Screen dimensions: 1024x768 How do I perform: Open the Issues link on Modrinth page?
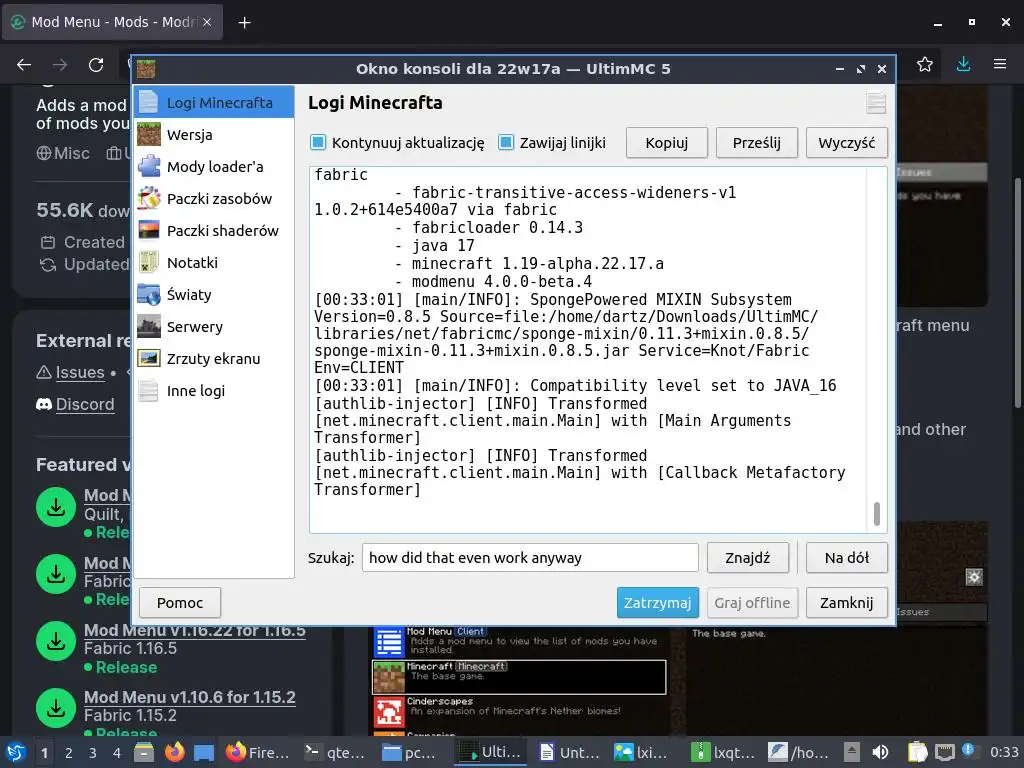[x=80, y=372]
